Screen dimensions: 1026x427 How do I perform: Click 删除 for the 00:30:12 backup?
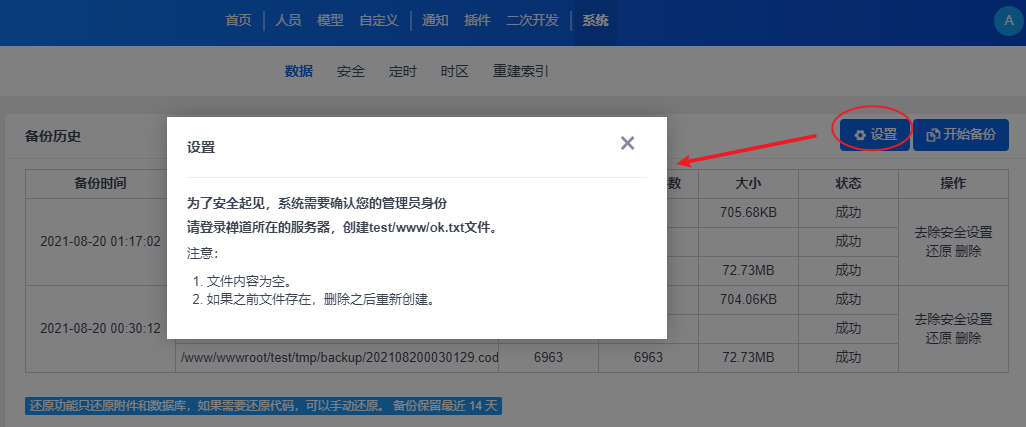tap(968, 339)
